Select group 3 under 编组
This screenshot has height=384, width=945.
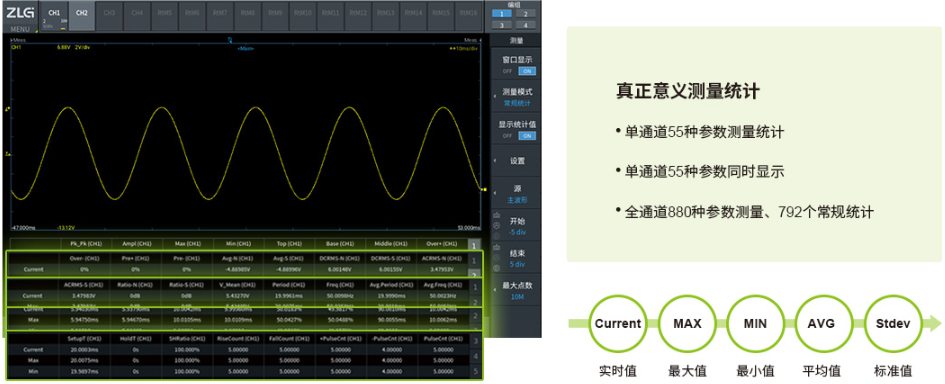click(x=501, y=25)
